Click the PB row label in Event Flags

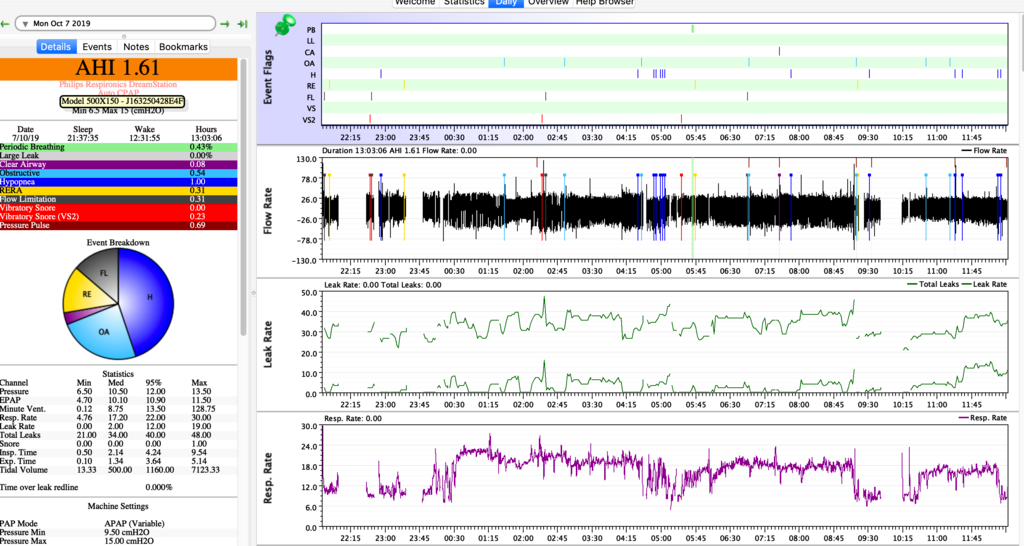311,30
